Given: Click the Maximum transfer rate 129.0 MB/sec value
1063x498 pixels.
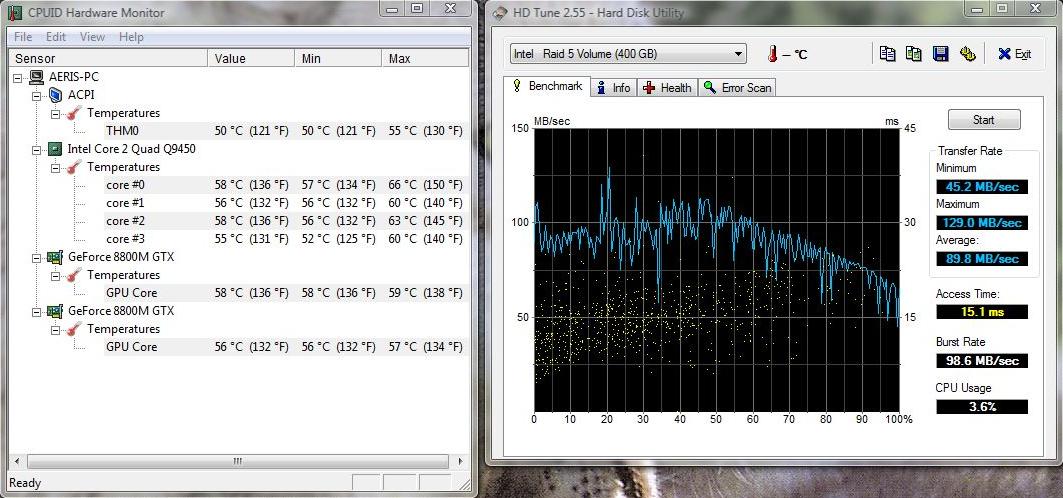Looking at the screenshot, I should tap(982, 223).
